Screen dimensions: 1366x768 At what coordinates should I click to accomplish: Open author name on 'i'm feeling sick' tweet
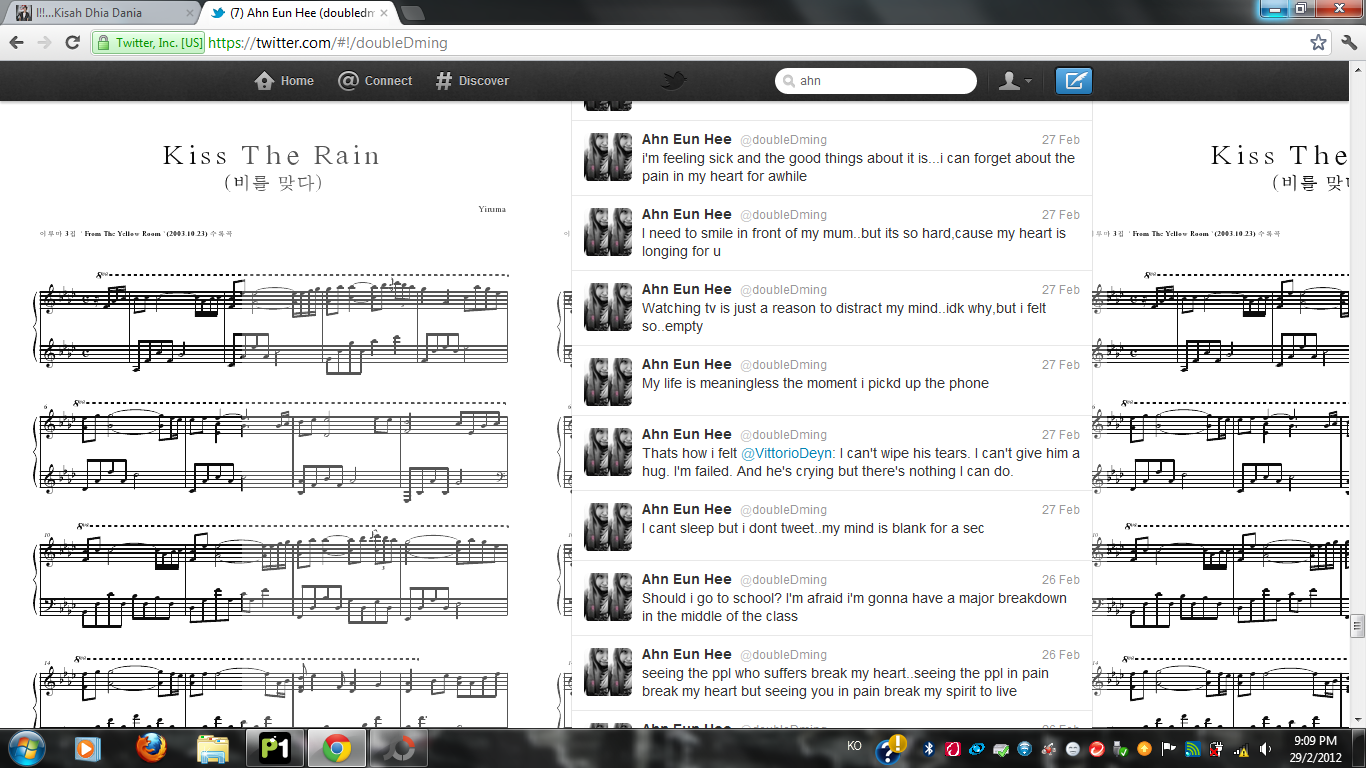point(687,139)
